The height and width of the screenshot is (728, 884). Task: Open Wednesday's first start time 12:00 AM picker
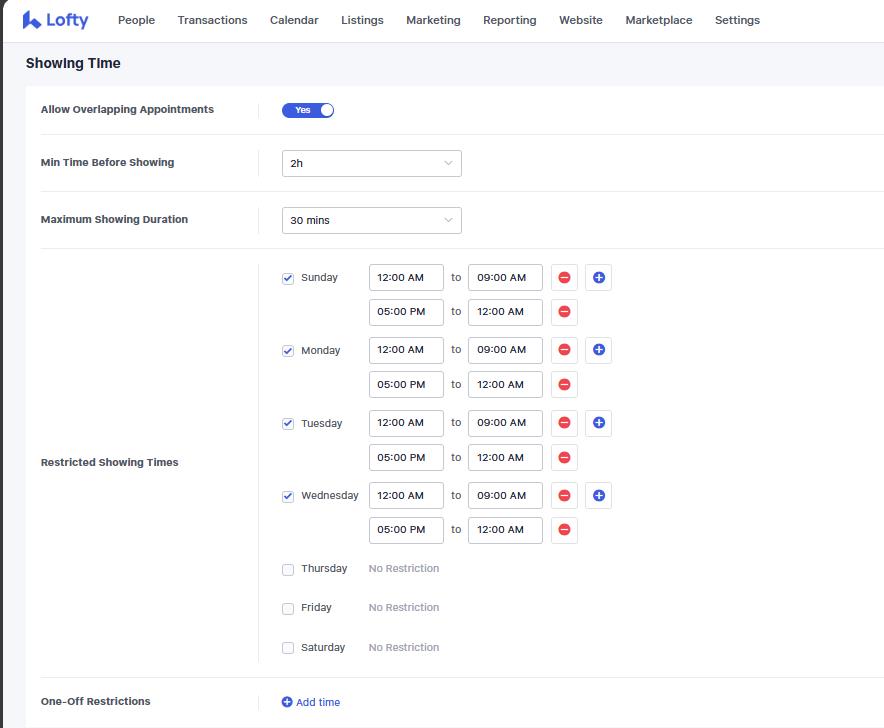pos(406,496)
